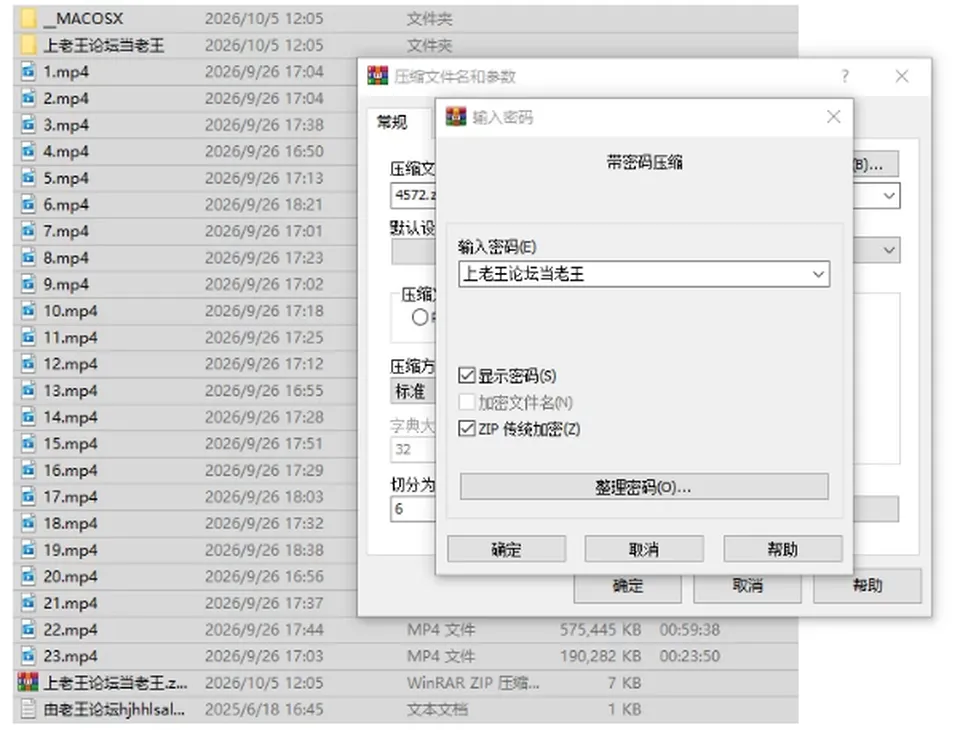Click 确定 in the 压缩文件名和参数 dialog
The image size is (960, 730).
coord(628,586)
